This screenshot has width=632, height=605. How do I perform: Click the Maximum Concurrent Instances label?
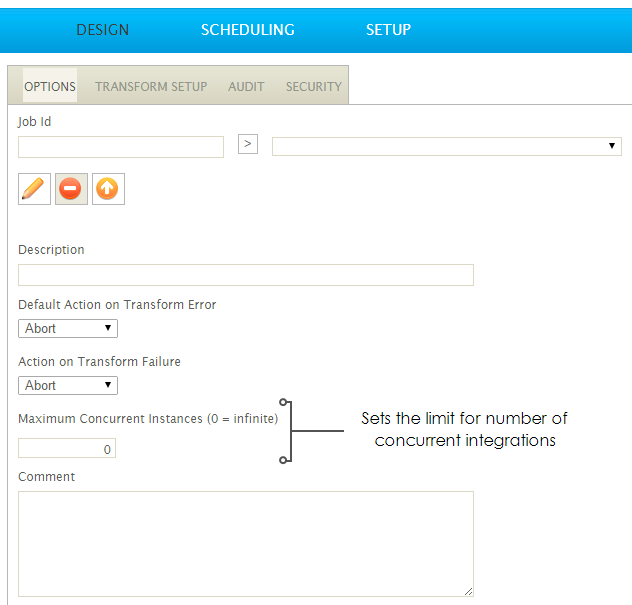pyautogui.click(x=148, y=418)
